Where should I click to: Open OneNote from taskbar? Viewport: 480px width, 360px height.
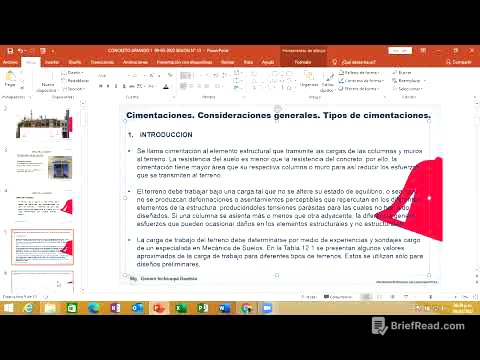point(115,308)
